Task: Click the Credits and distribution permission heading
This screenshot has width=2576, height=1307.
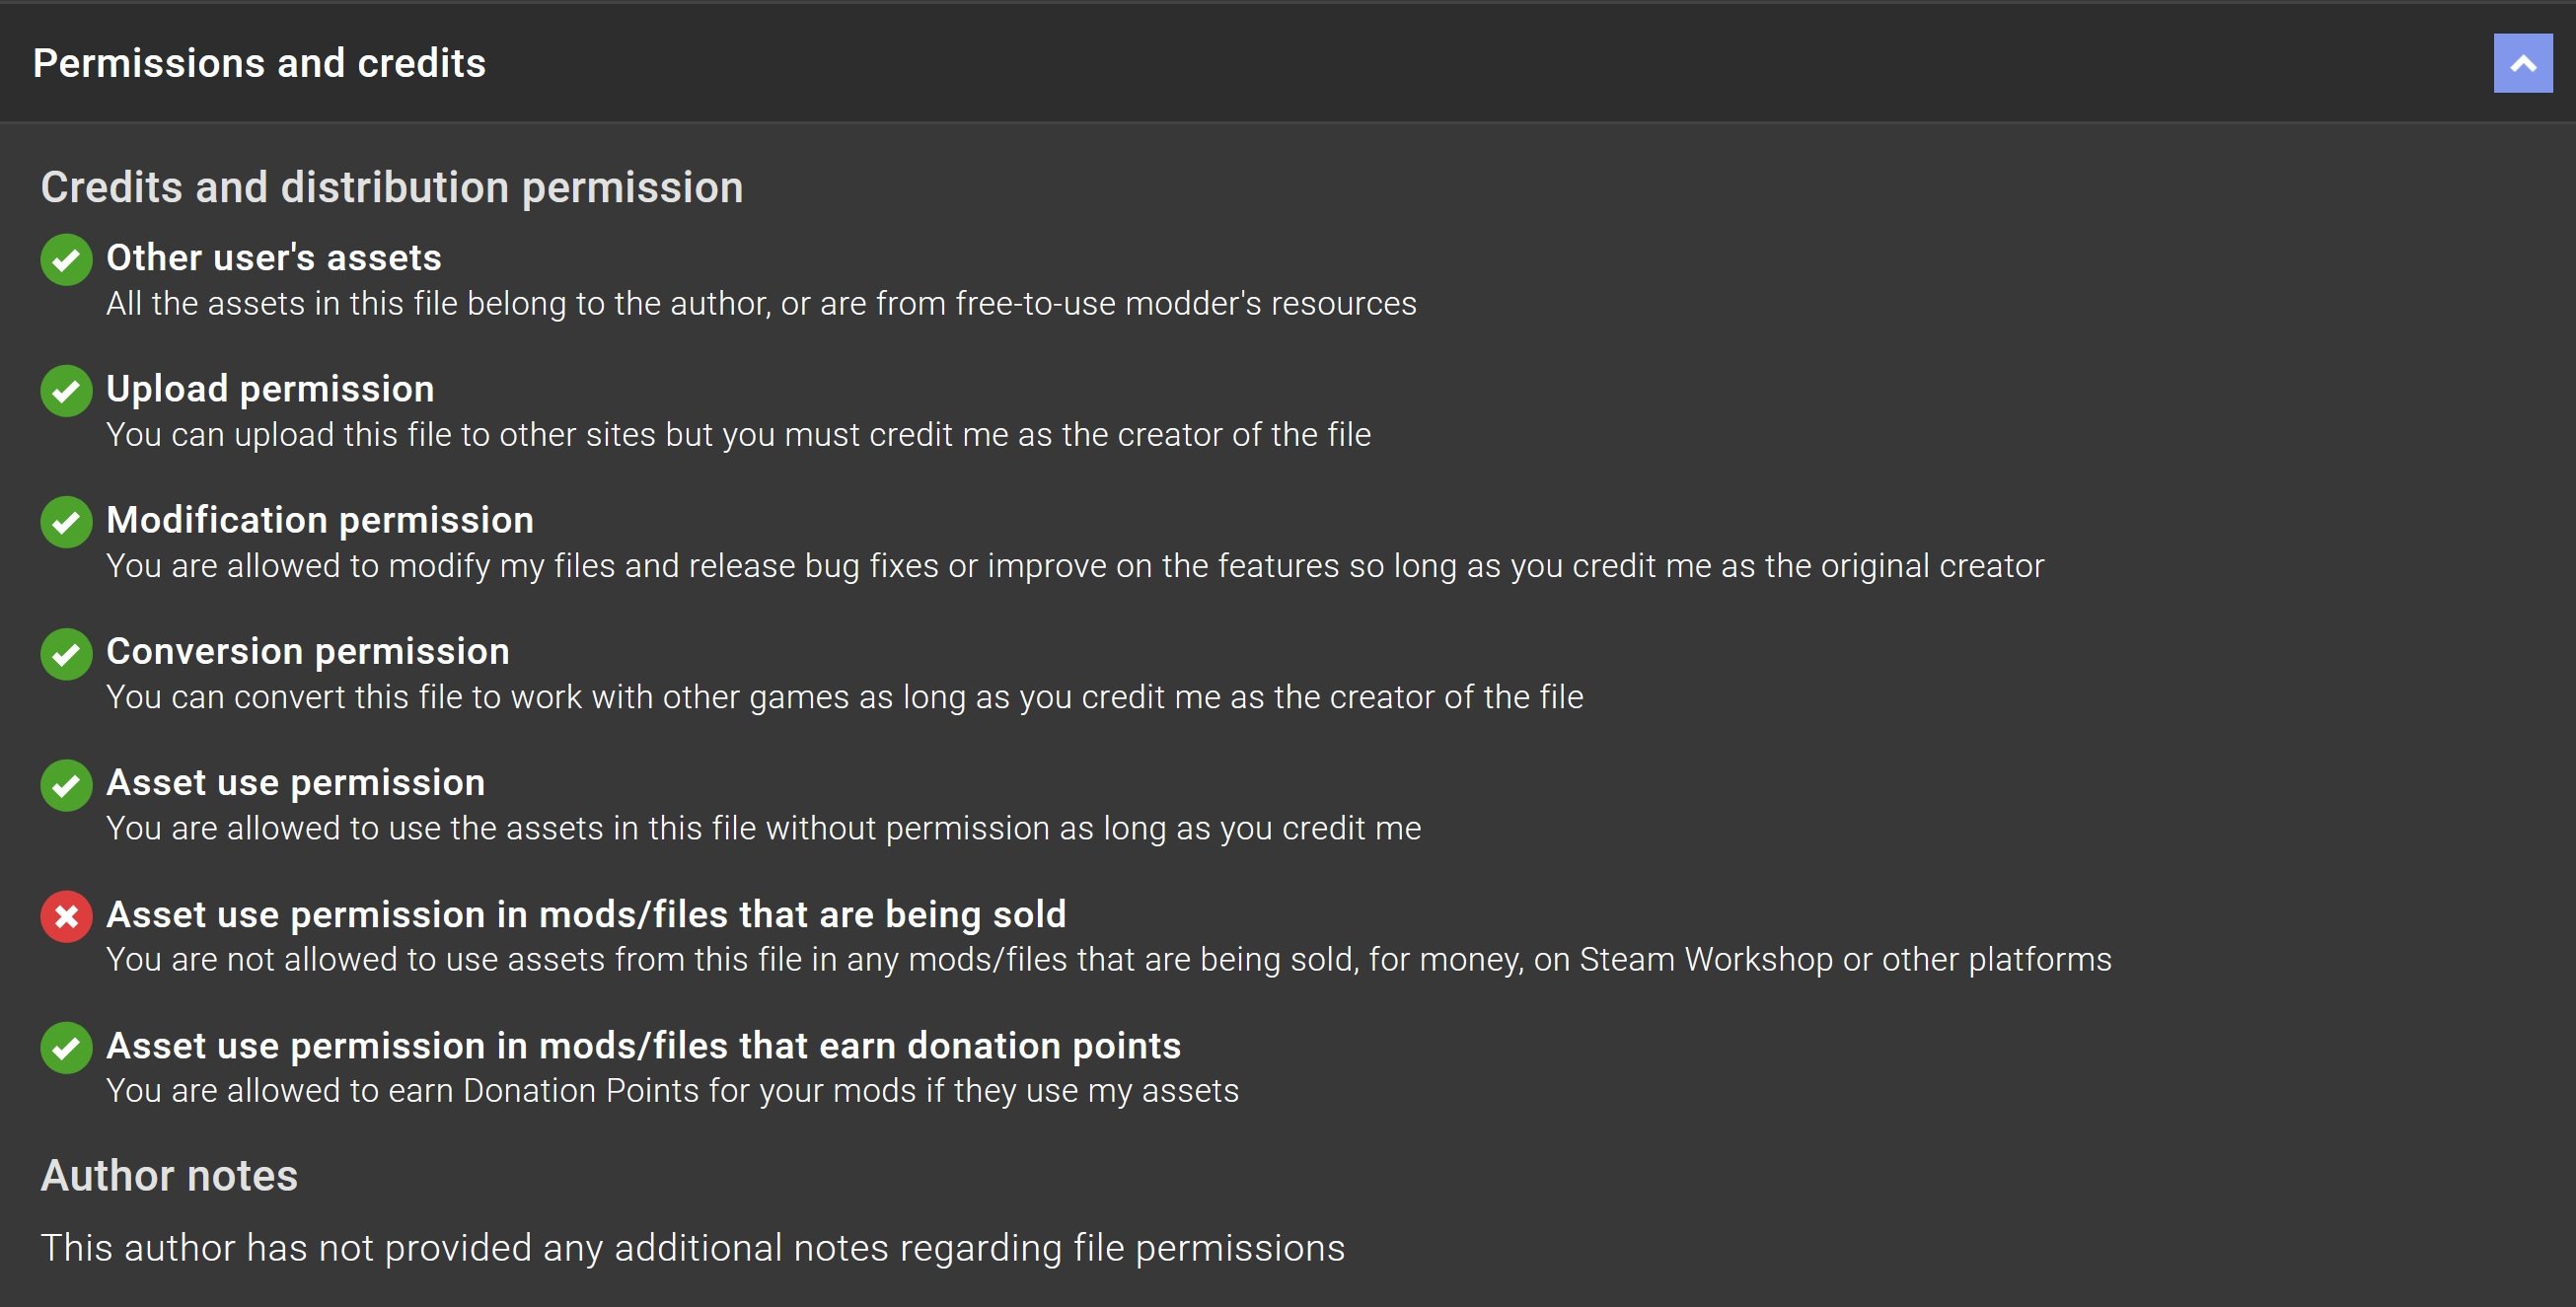Action: click(392, 188)
